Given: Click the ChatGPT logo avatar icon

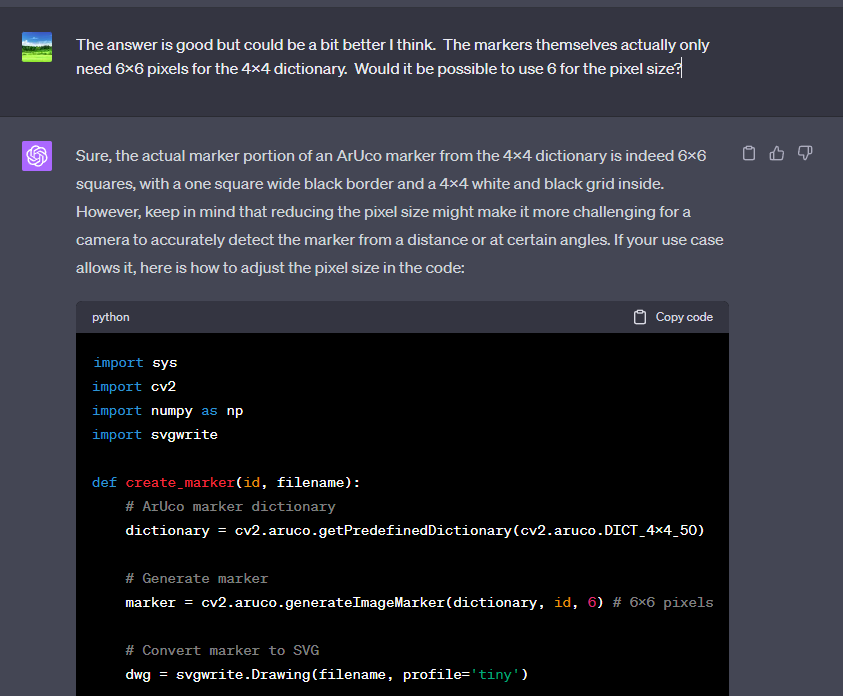Looking at the screenshot, I should click(x=37, y=156).
